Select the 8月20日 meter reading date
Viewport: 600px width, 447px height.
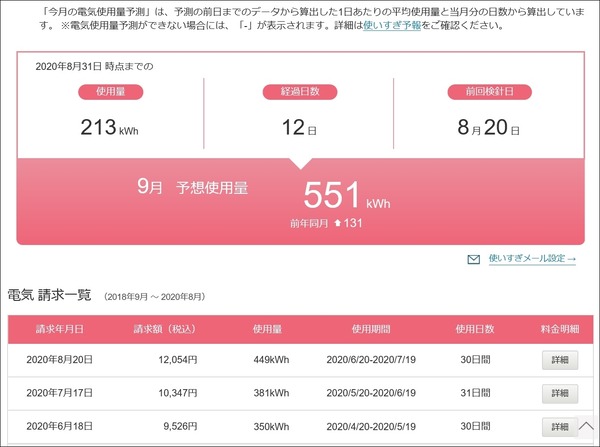[489, 127]
